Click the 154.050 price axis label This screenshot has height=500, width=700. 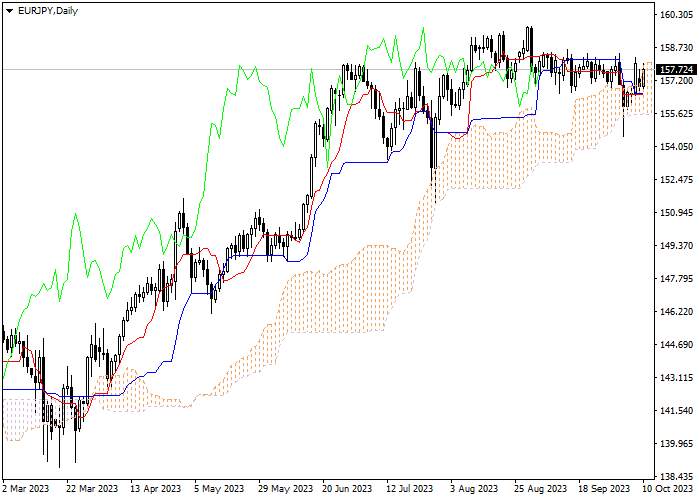coord(676,146)
